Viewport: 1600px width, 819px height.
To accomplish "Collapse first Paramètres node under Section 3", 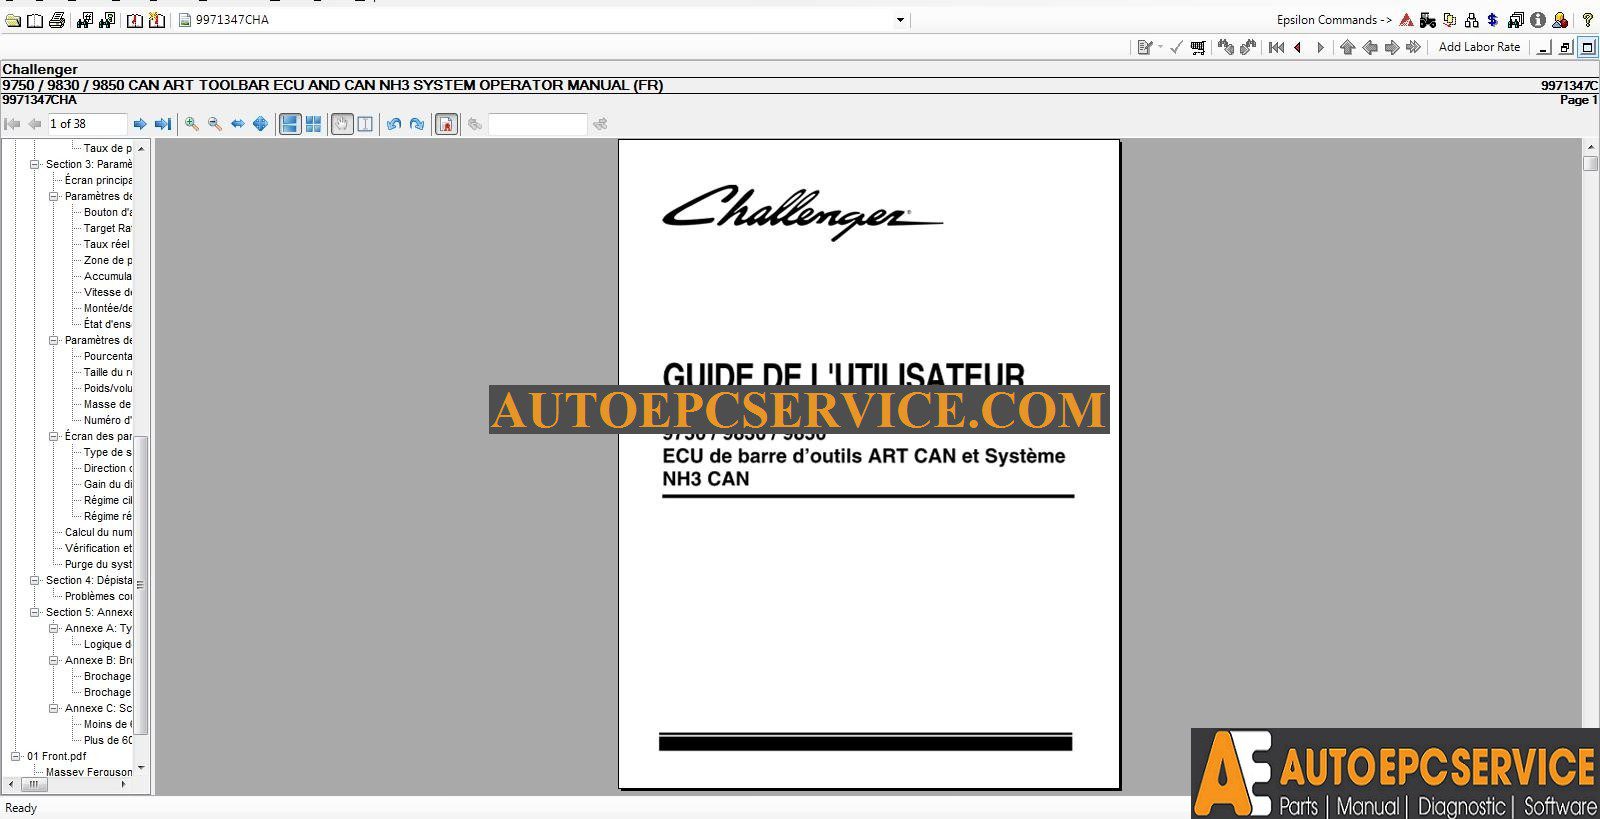I will click(x=54, y=196).
